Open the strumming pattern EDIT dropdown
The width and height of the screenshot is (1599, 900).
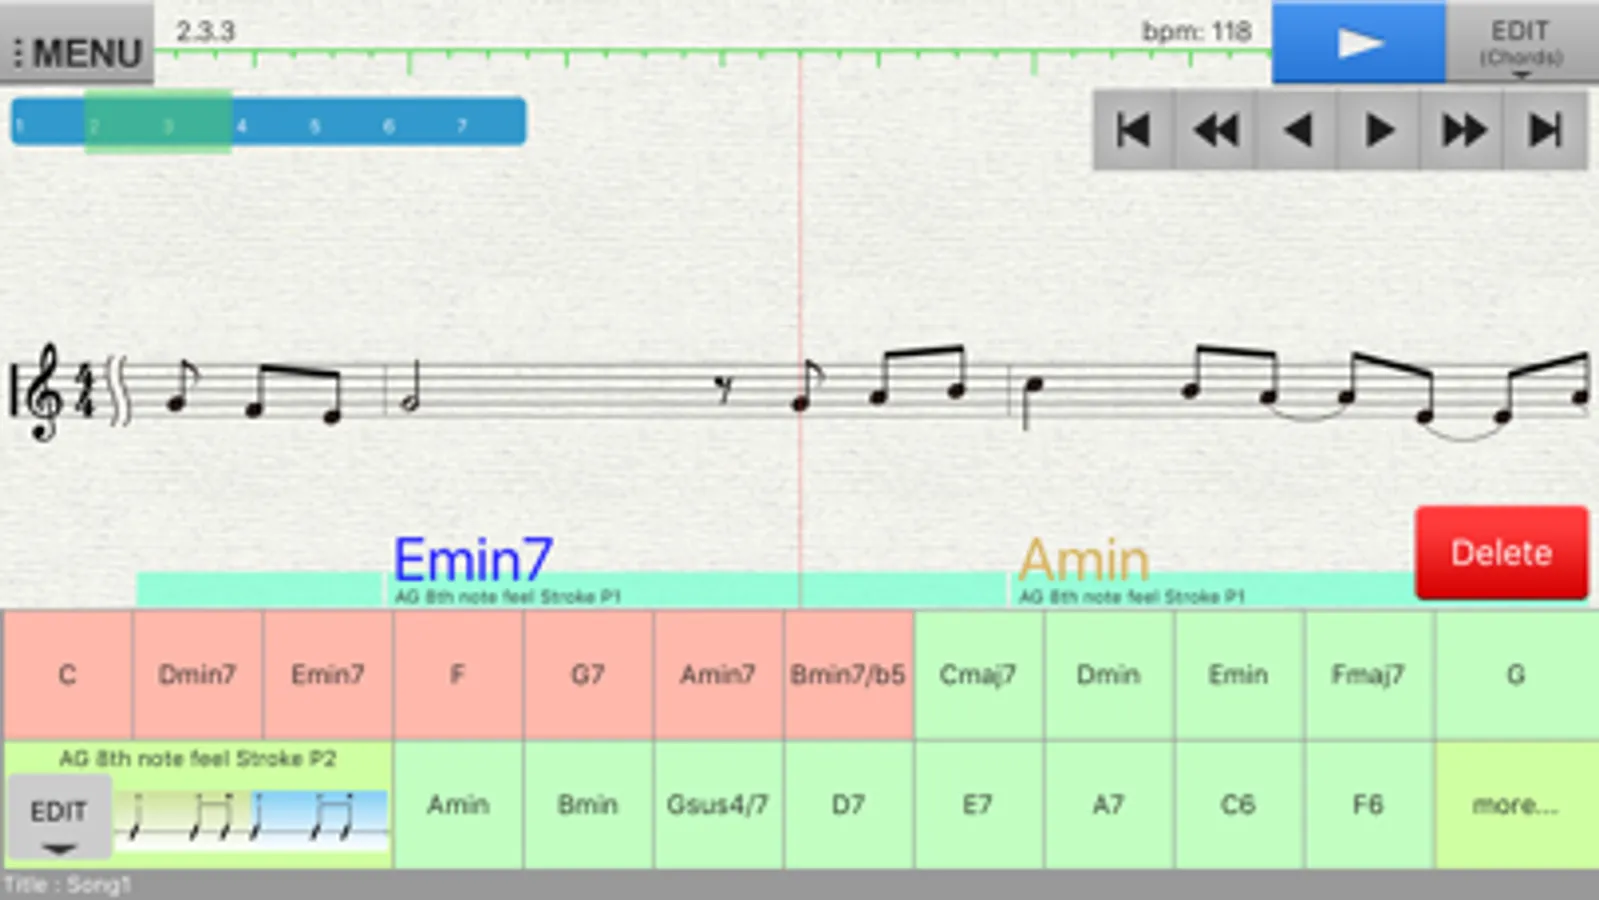[x=59, y=818]
